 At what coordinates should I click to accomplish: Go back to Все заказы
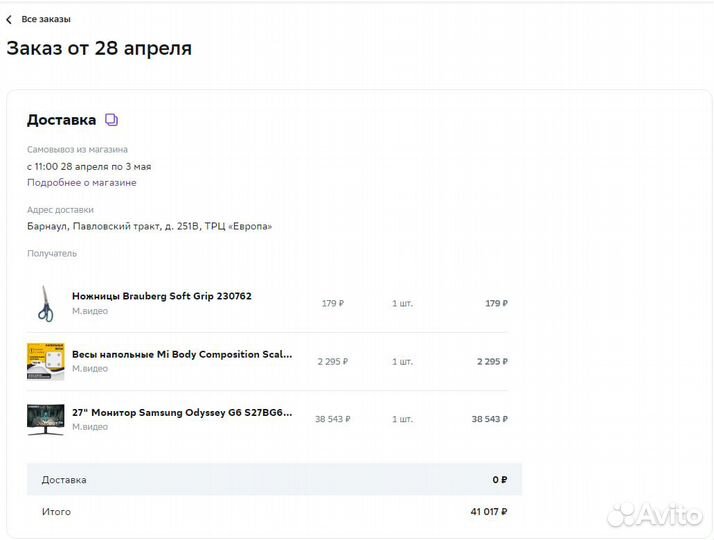pos(46,19)
